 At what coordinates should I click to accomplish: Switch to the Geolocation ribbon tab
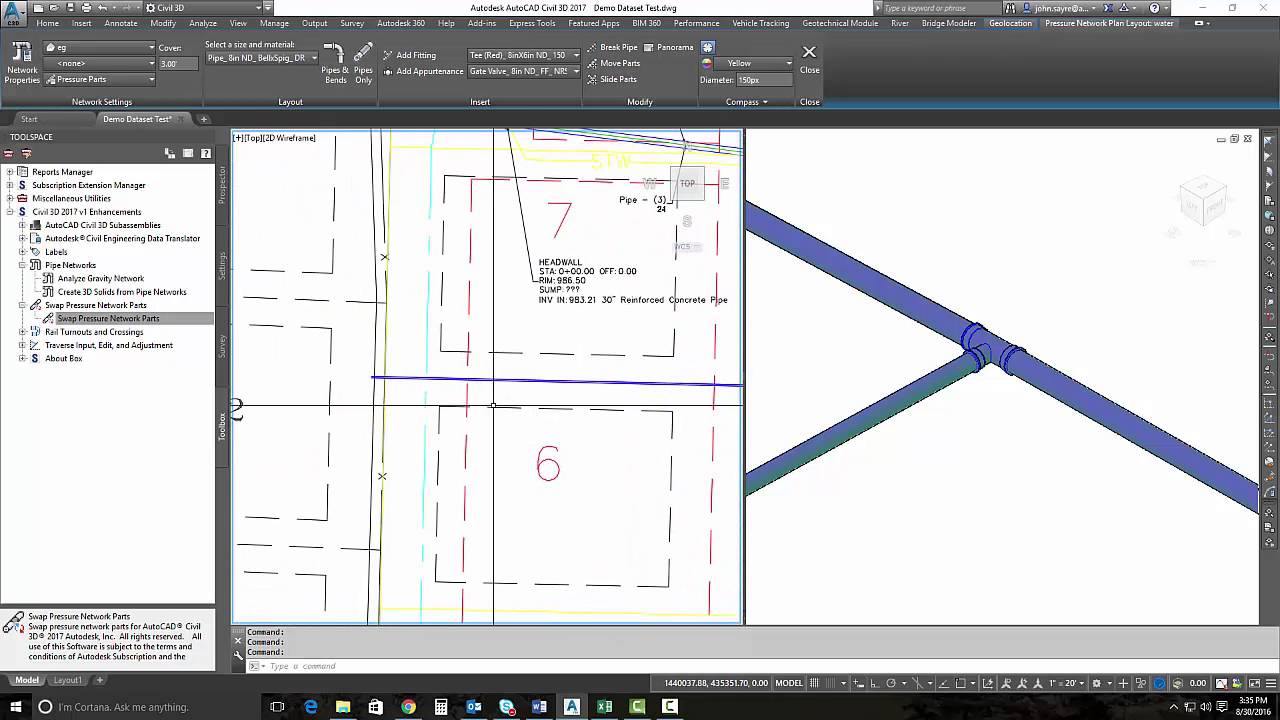pos(1010,23)
